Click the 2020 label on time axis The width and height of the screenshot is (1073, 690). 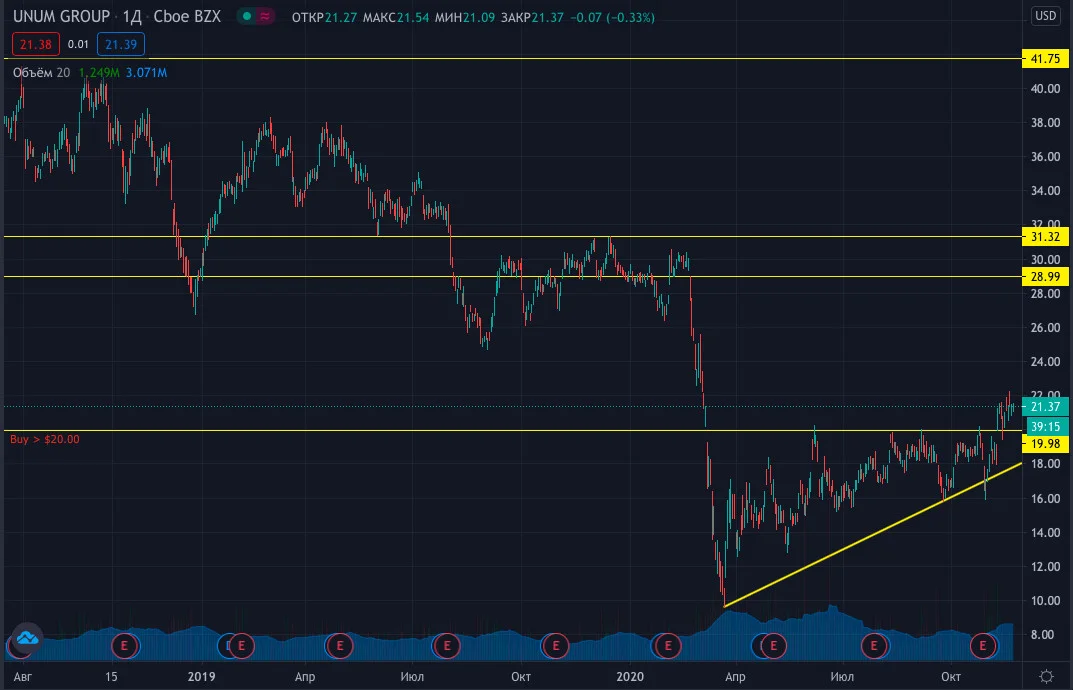pos(630,676)
